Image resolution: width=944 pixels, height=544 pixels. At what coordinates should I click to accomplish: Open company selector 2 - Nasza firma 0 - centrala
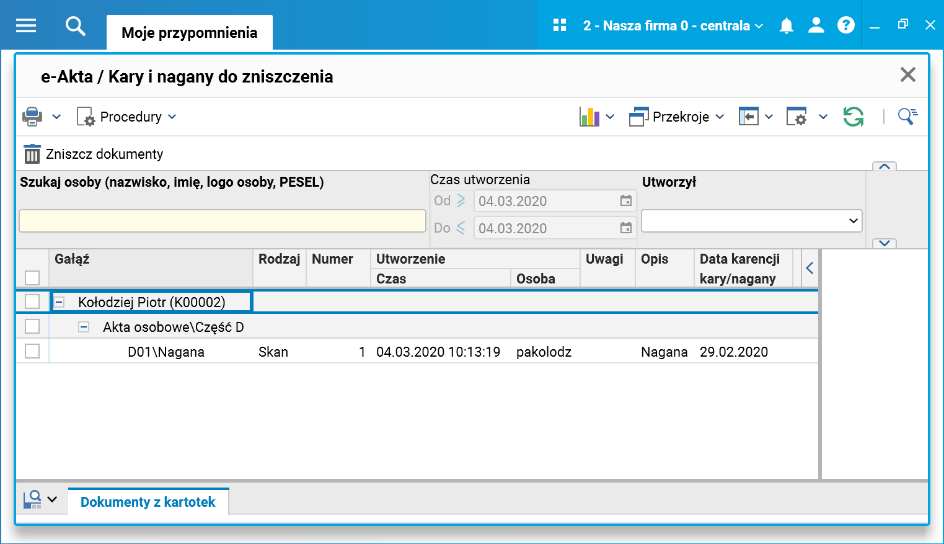click(672, 26)
